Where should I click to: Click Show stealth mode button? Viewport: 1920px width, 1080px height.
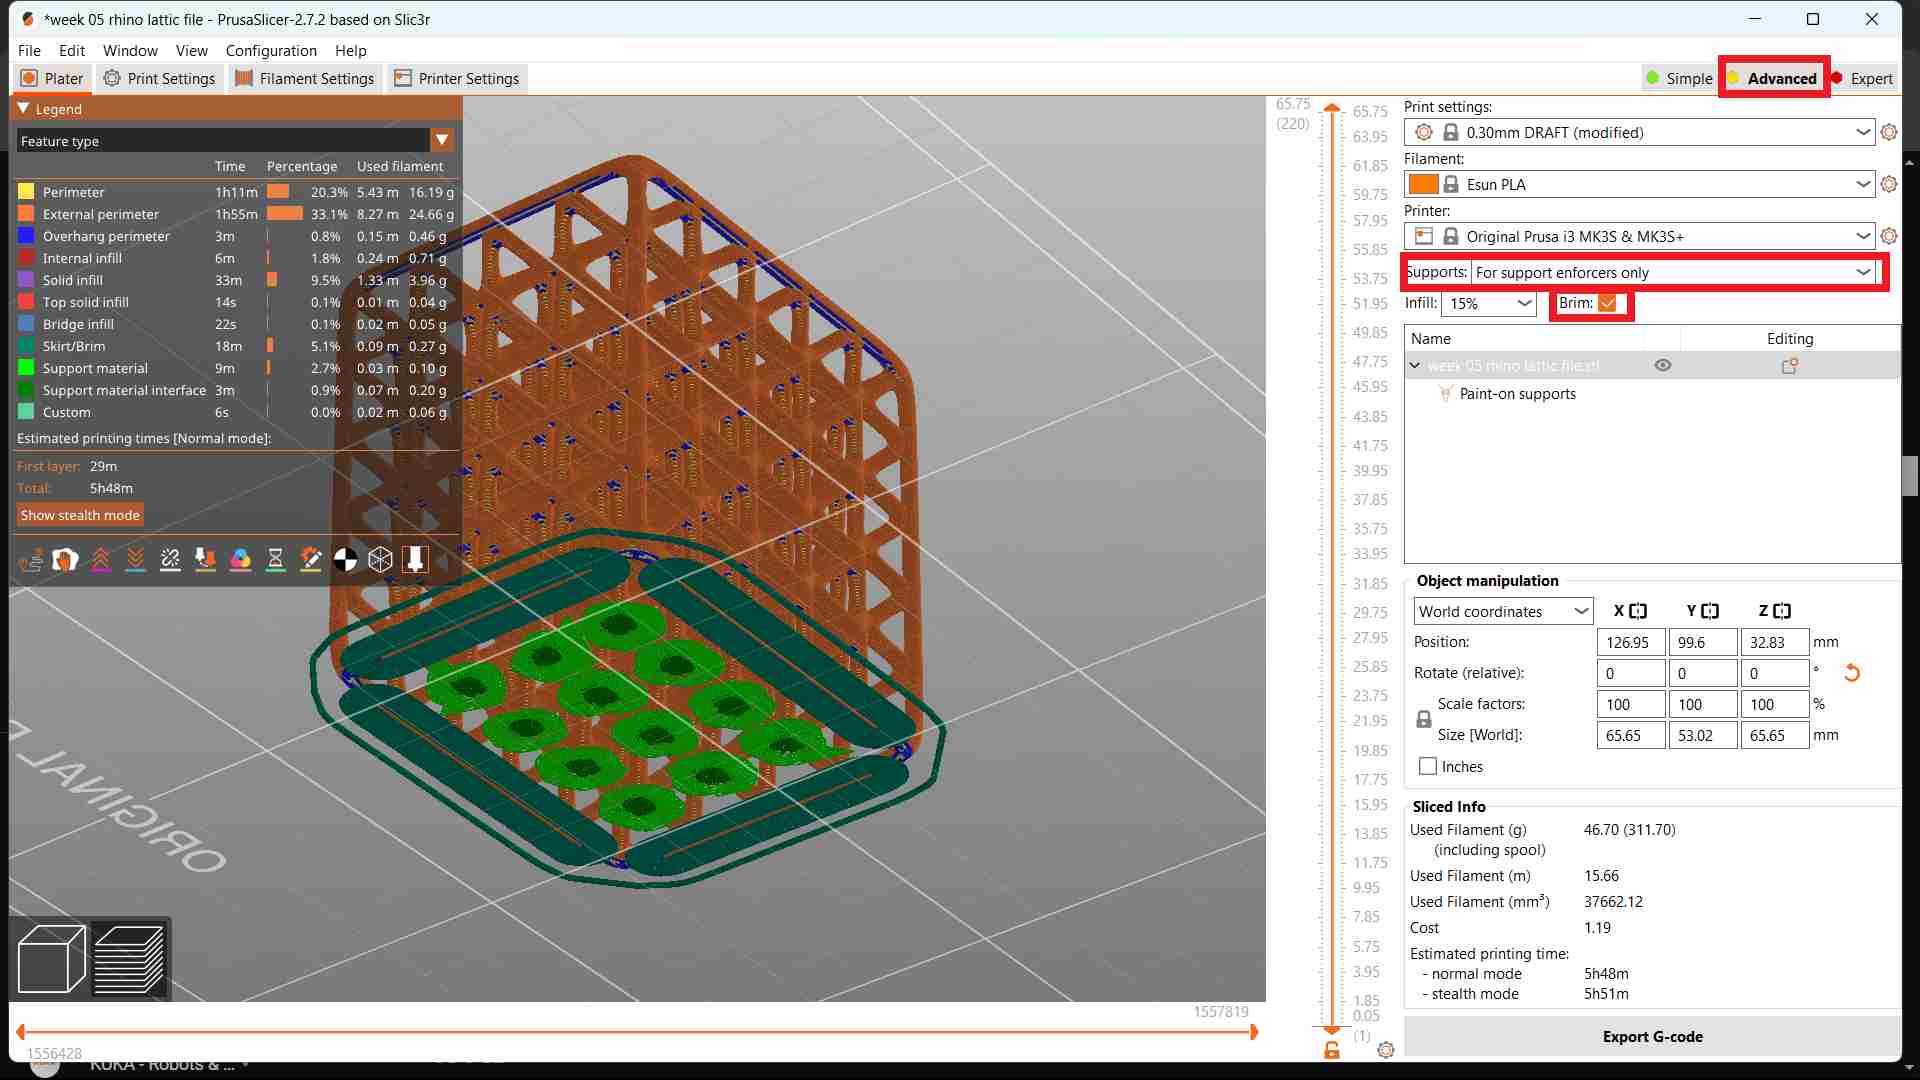click(80, 515)
